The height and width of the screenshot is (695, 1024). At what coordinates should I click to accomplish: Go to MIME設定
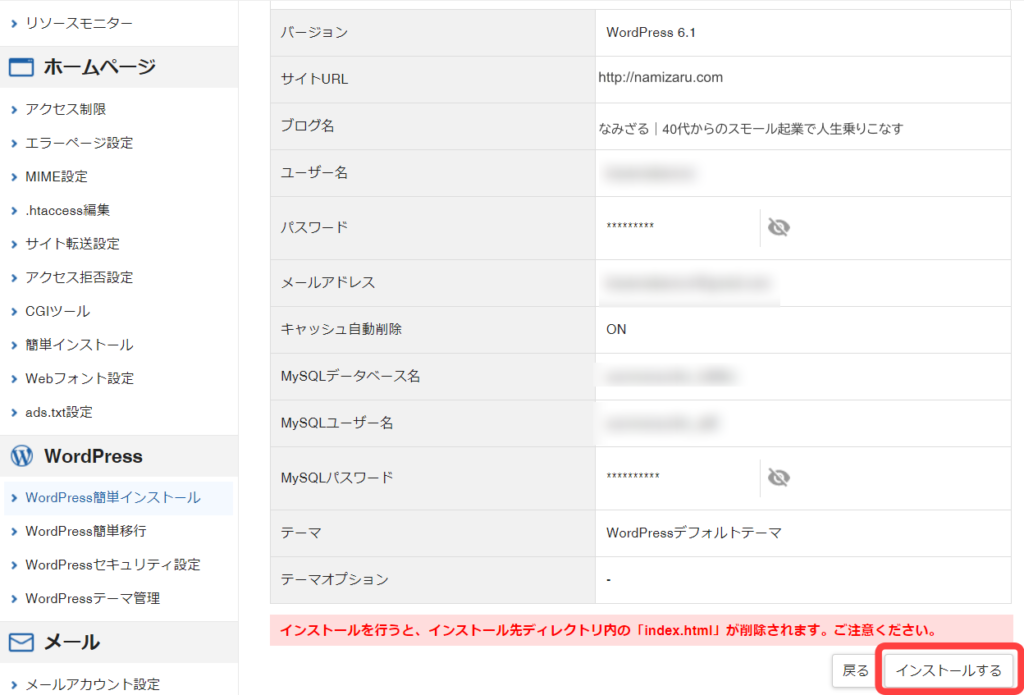(56, 176)
